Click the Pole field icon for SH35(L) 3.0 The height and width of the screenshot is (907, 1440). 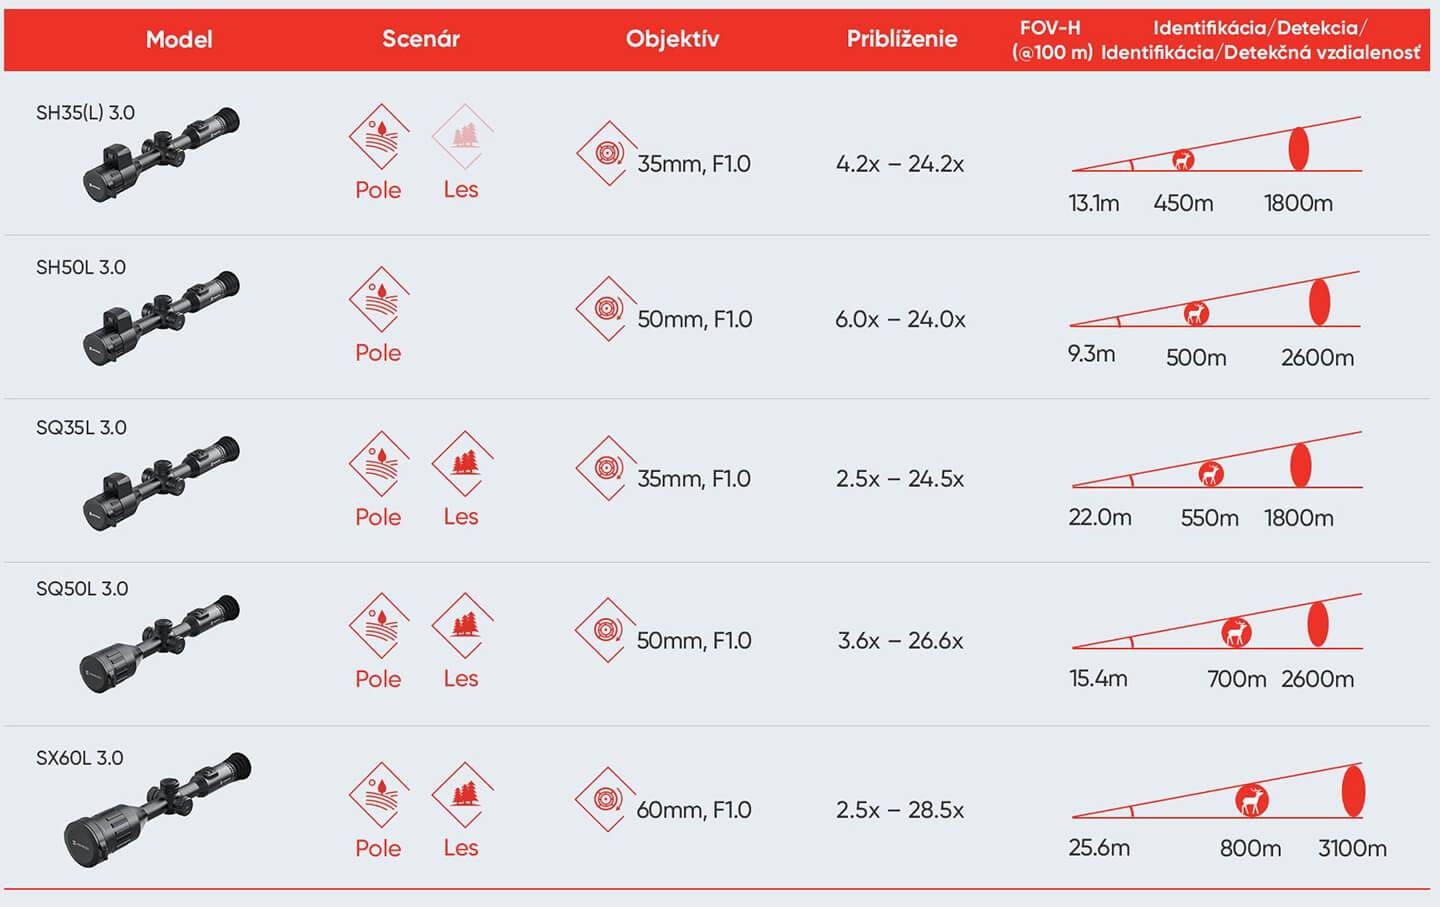click(x=379, y=137)
